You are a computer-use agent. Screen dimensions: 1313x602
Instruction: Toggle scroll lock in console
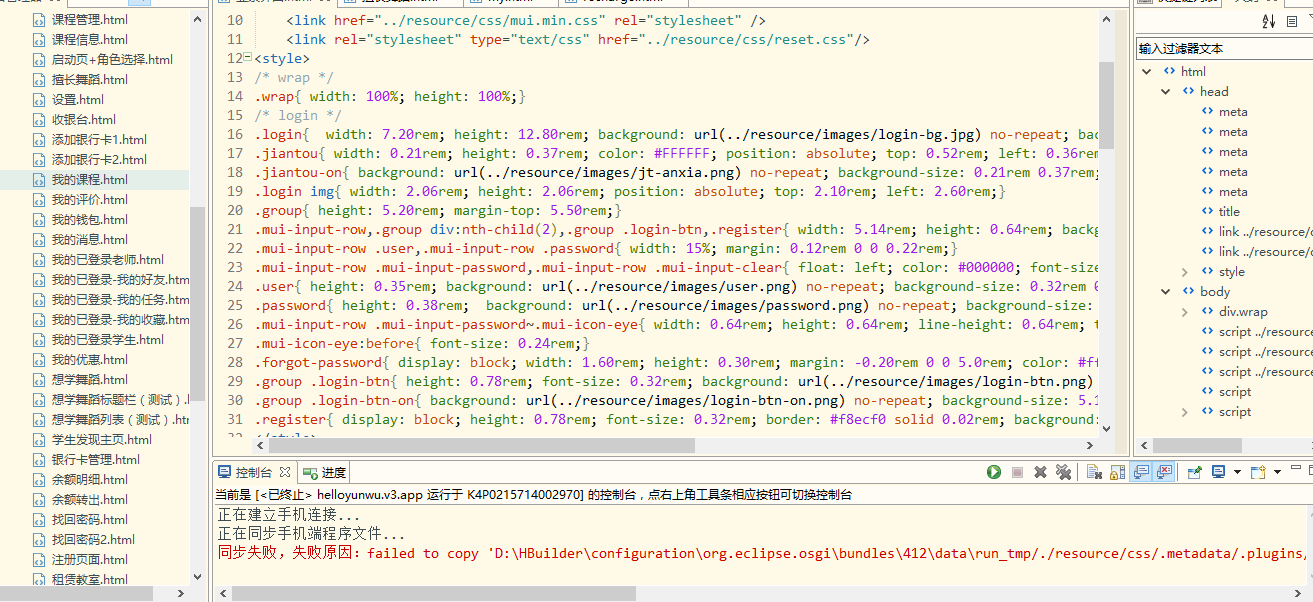[x=1118, y=472]
